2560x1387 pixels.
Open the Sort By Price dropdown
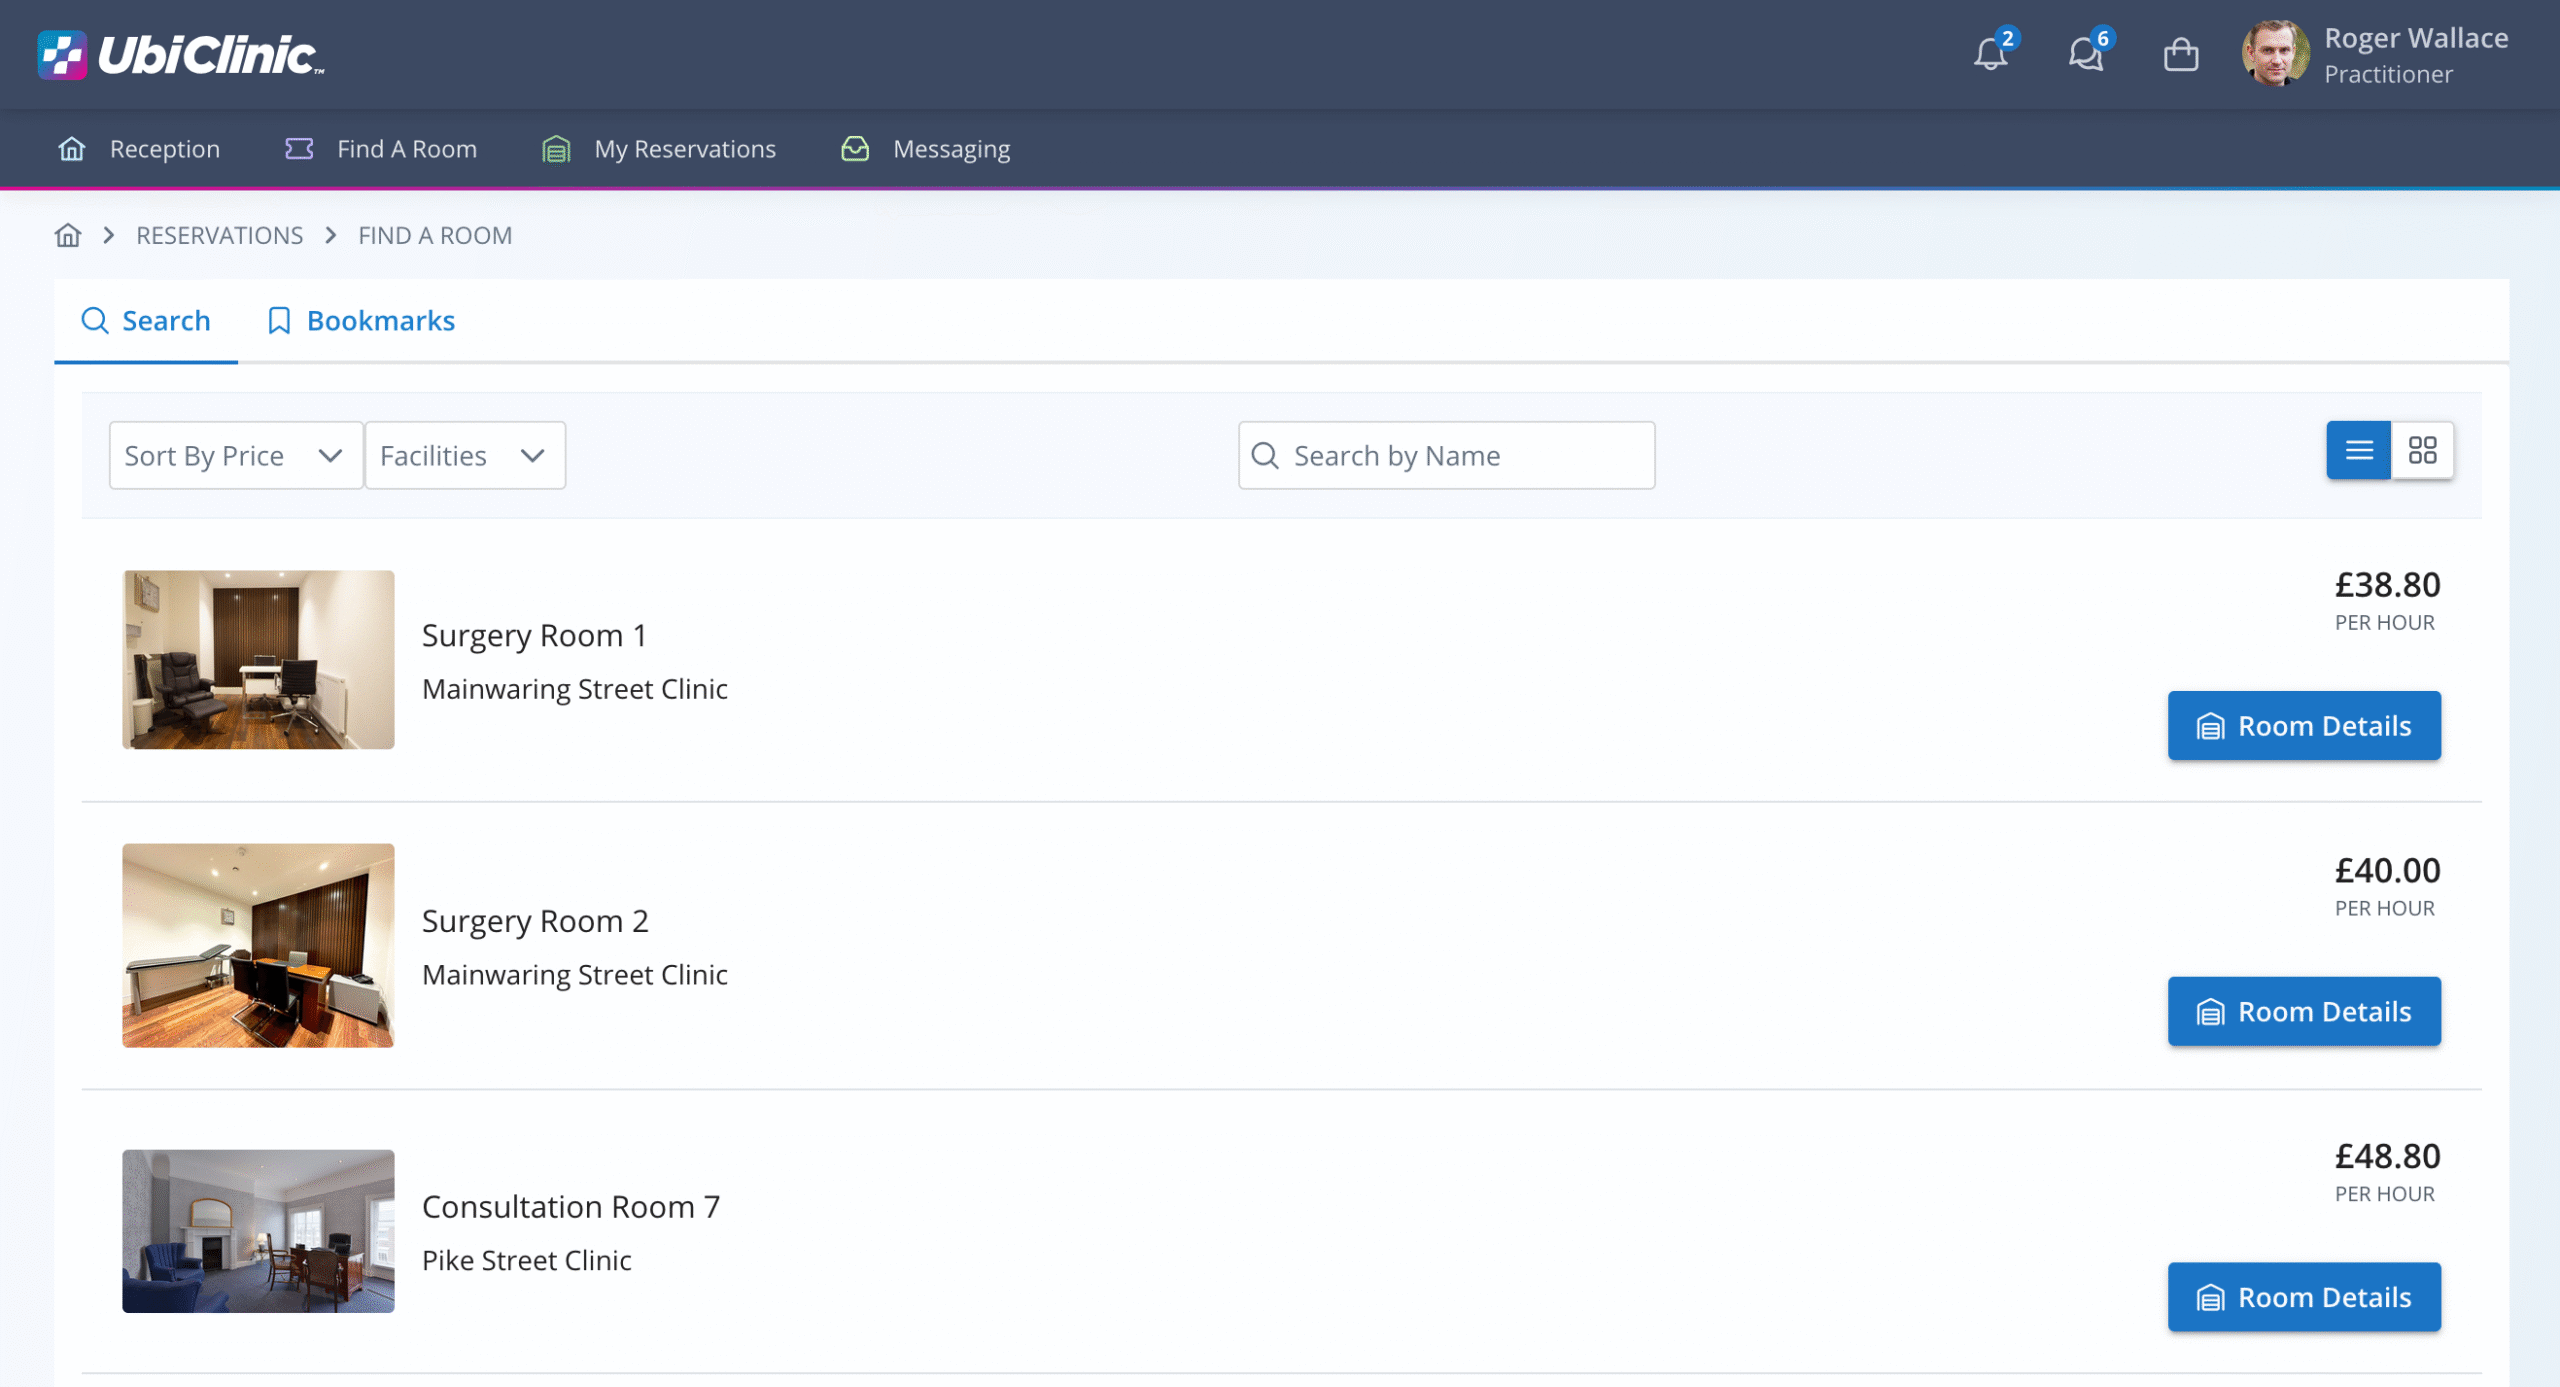(x=236, y=455)
